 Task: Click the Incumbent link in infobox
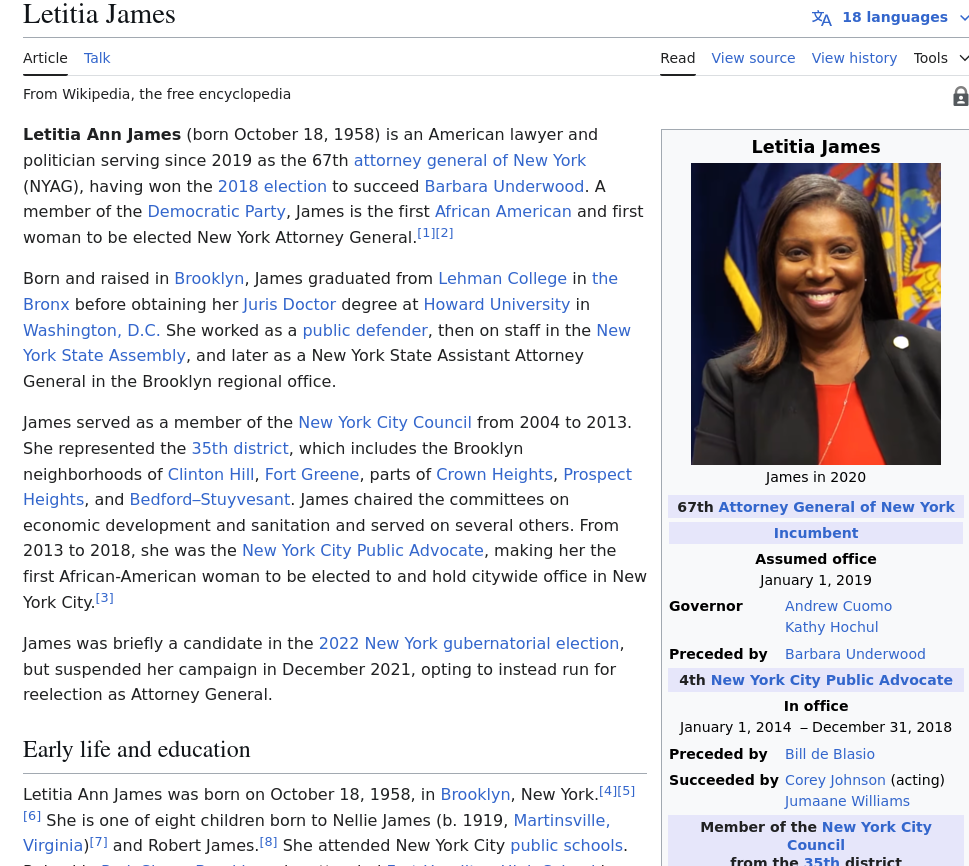tap(816, 533)
